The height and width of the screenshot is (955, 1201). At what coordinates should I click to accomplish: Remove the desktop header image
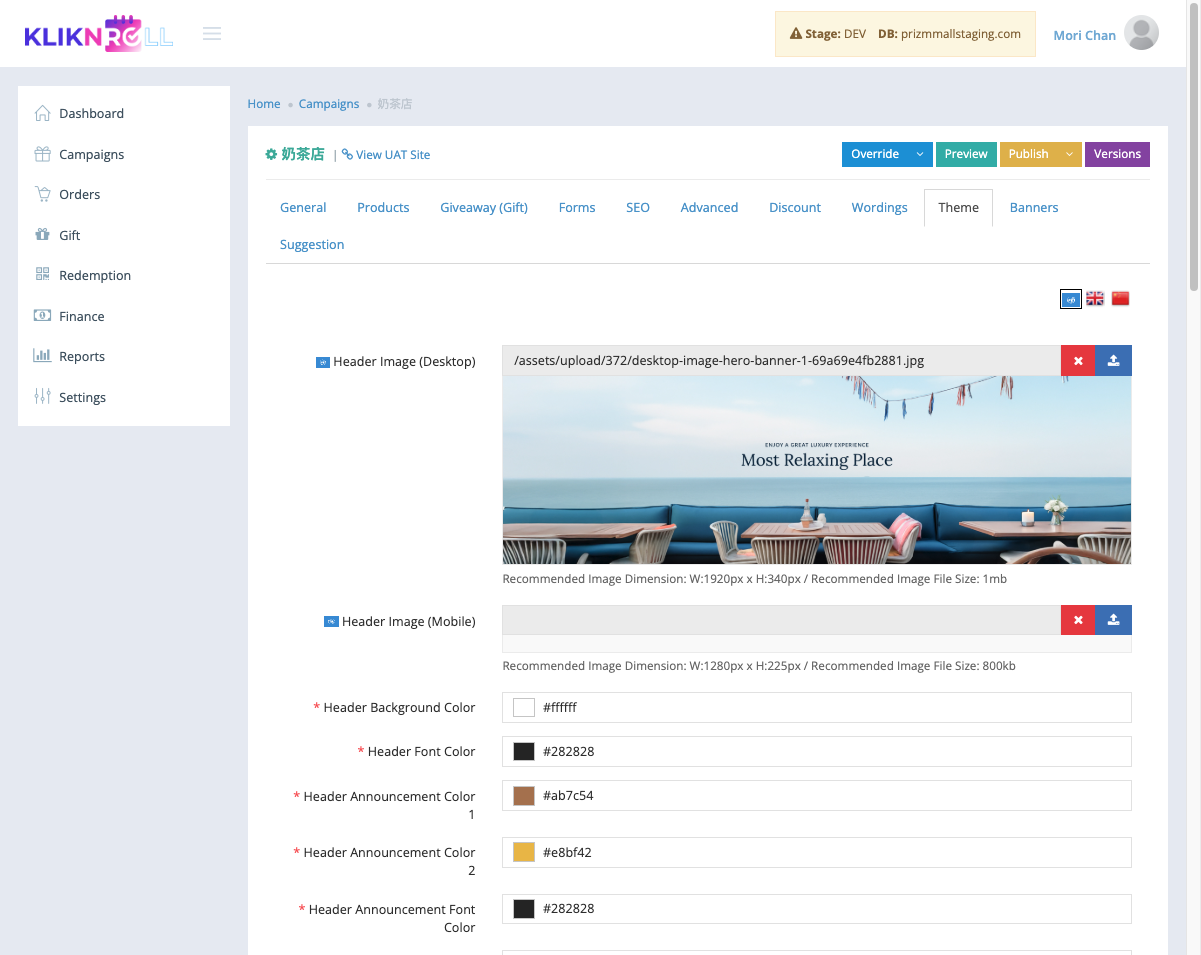tap(1078, 361)
